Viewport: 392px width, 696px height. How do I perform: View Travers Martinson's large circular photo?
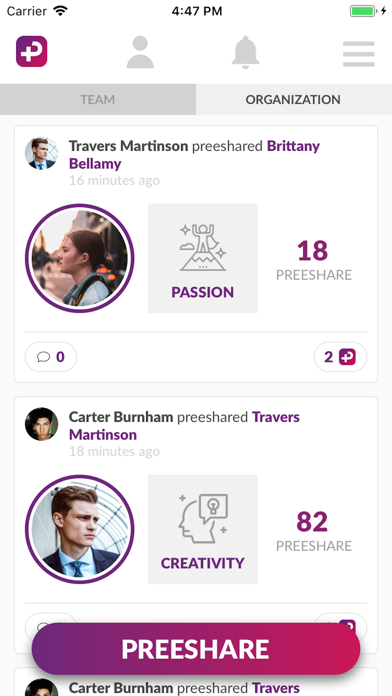(79, 529)
